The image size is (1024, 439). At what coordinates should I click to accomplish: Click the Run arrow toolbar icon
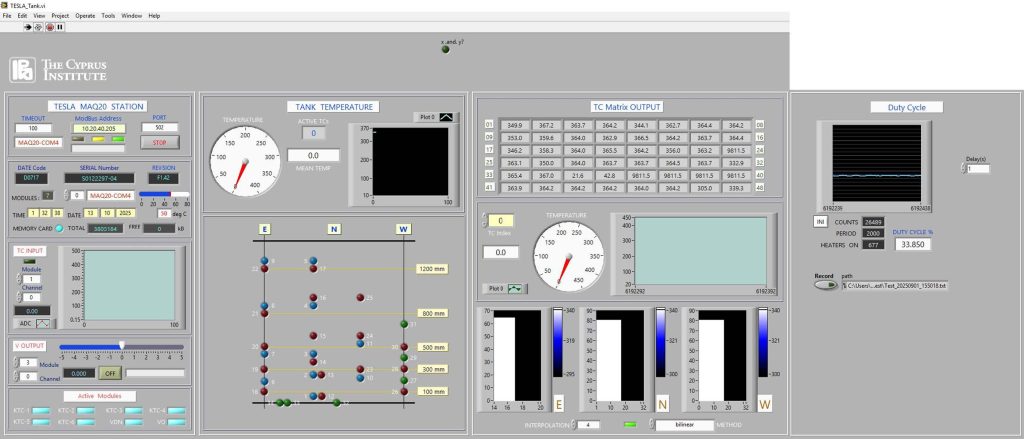29,27
